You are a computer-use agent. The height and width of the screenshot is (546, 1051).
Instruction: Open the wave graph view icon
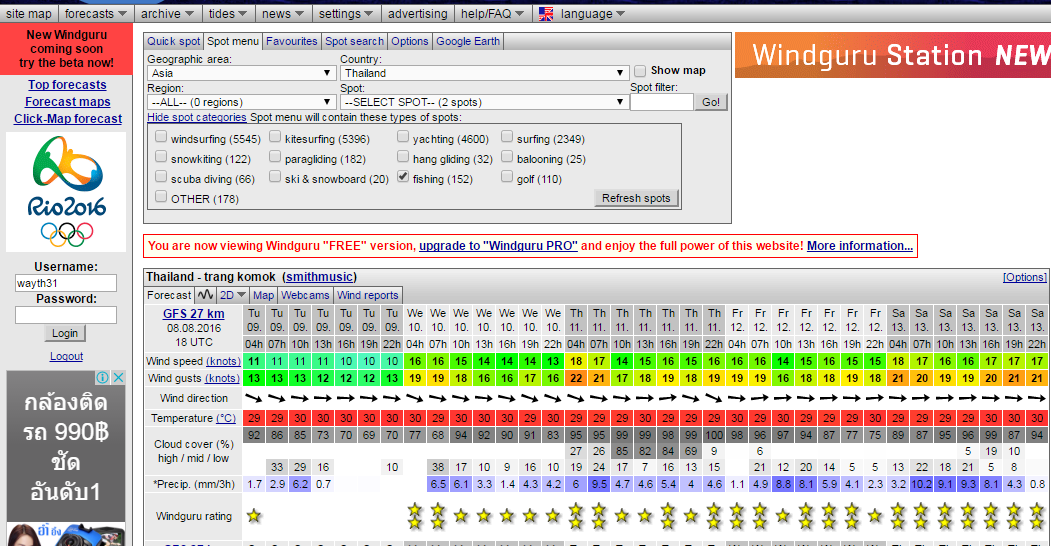click(206, 295)
